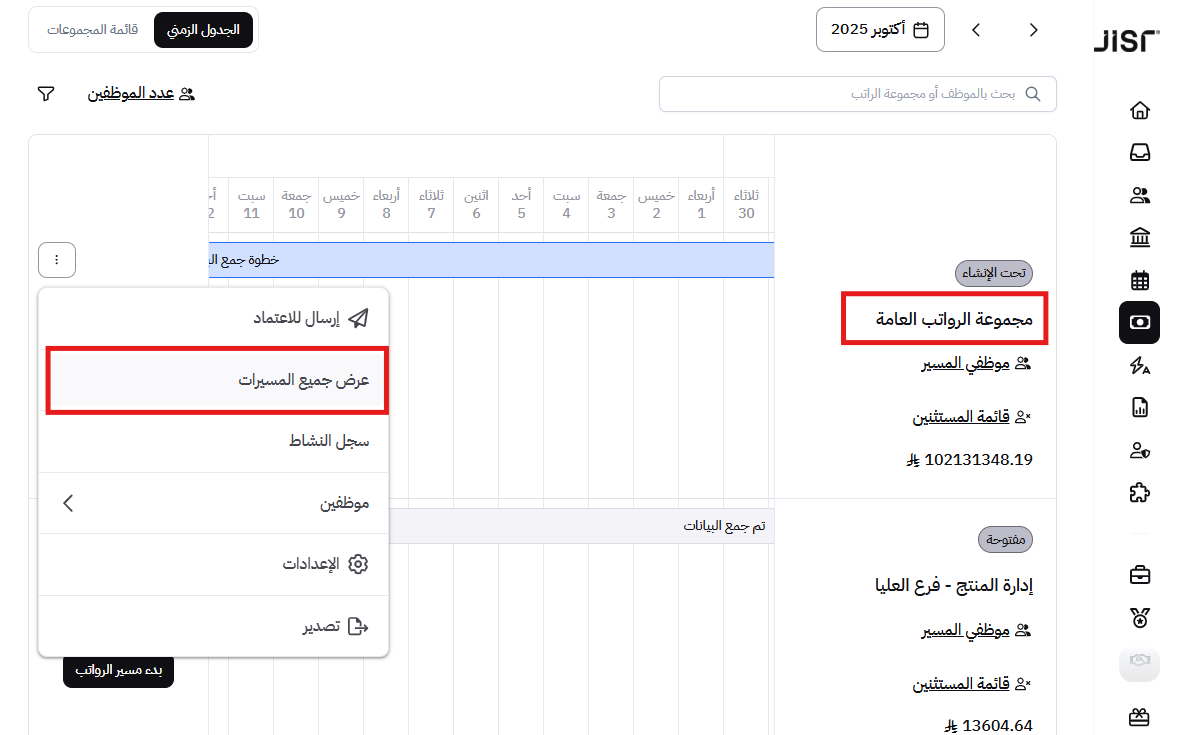Open the reports chart icon in sidebar
The width and height of the screenshot is (1178, 735).
pyautogui.click(x=1139, y=407)
